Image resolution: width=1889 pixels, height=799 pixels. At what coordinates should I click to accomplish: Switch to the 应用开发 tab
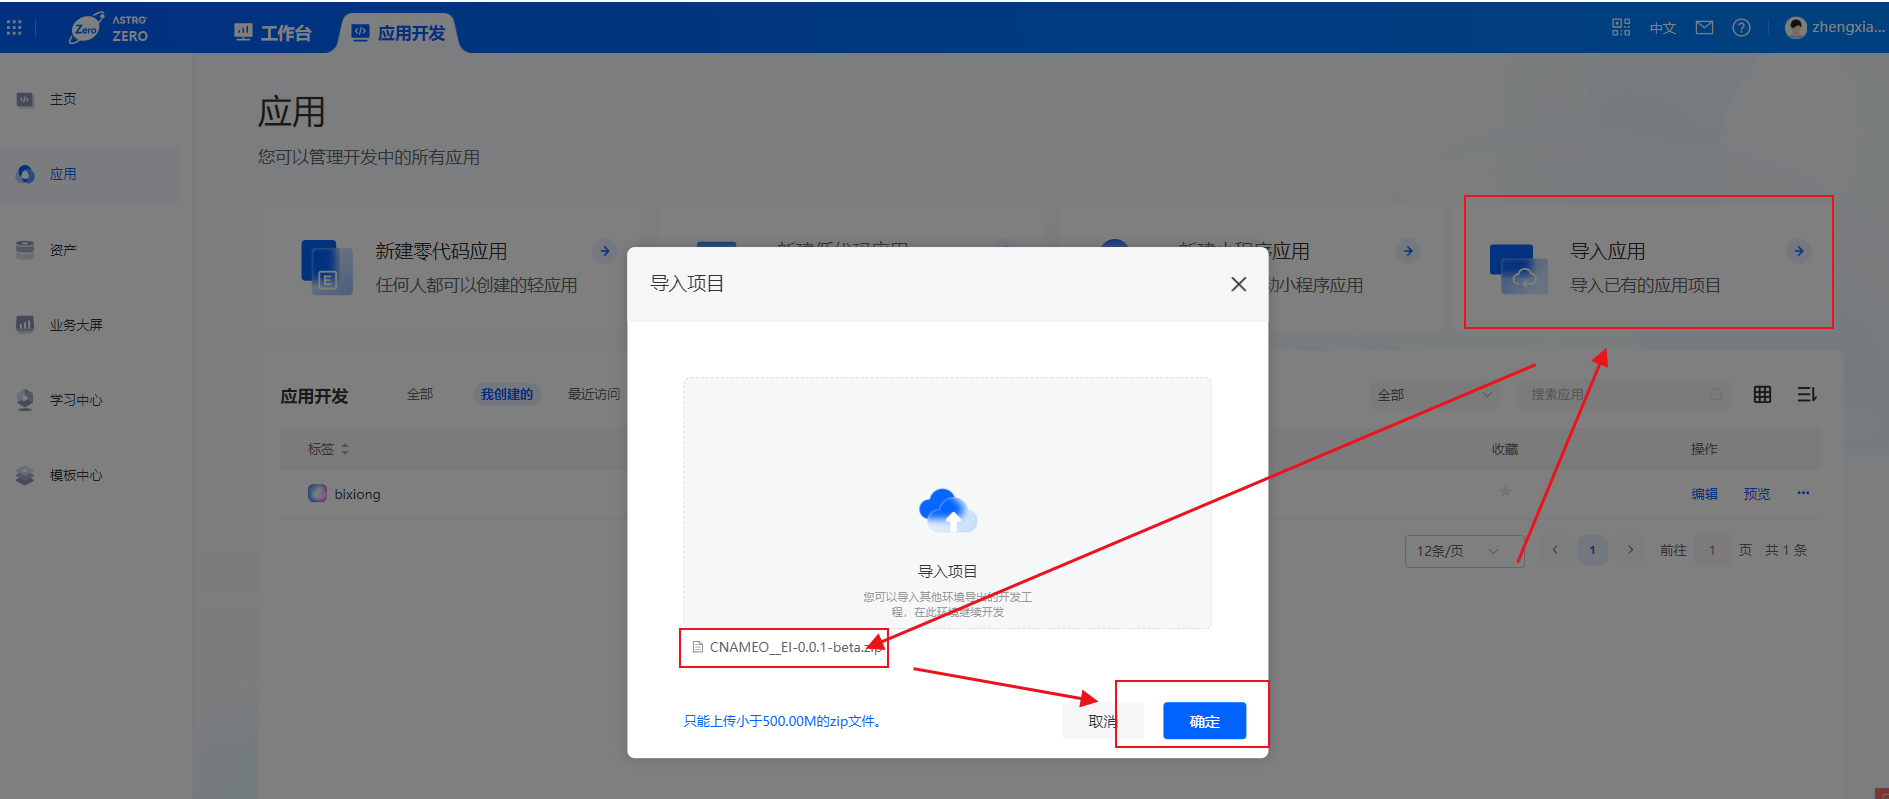(x=399, y=33)
